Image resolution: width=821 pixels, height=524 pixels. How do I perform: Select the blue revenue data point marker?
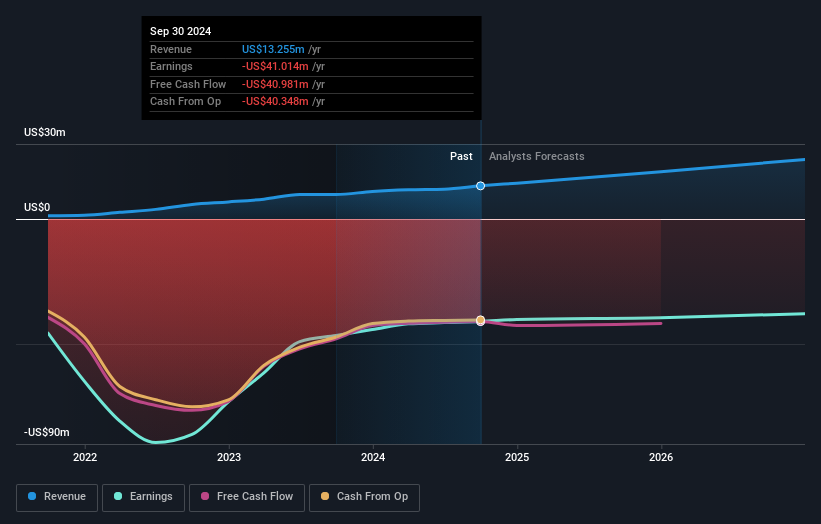pyautogui.click(x=480, y=186)
